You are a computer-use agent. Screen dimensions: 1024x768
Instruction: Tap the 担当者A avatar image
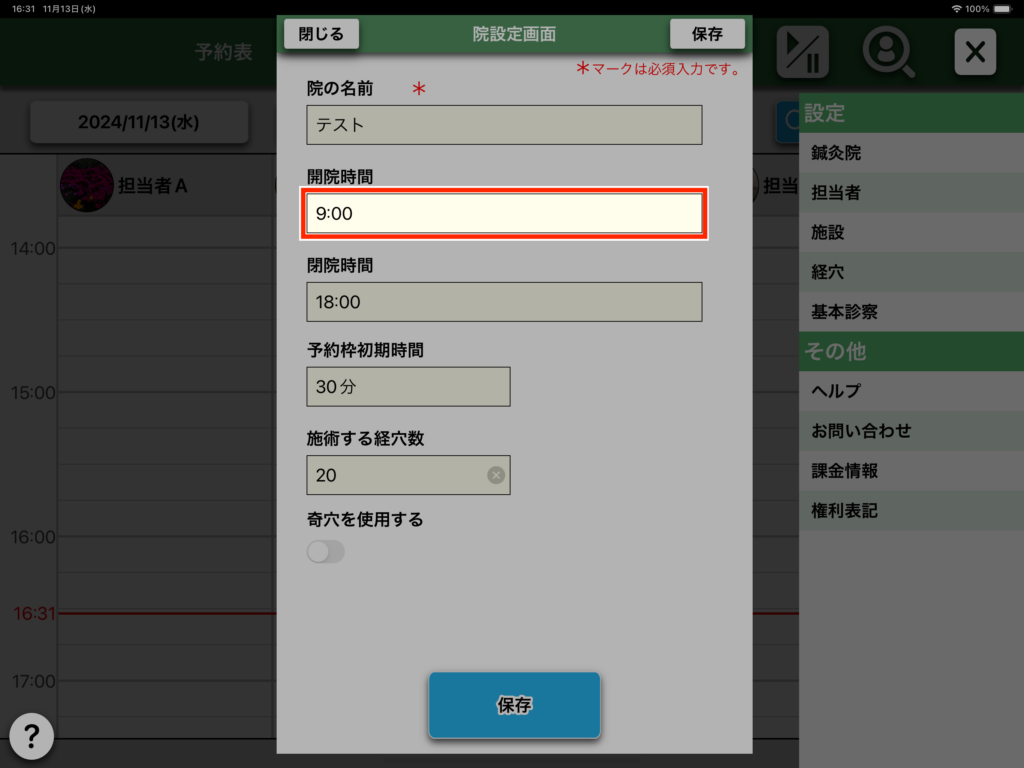coord(86,185)
